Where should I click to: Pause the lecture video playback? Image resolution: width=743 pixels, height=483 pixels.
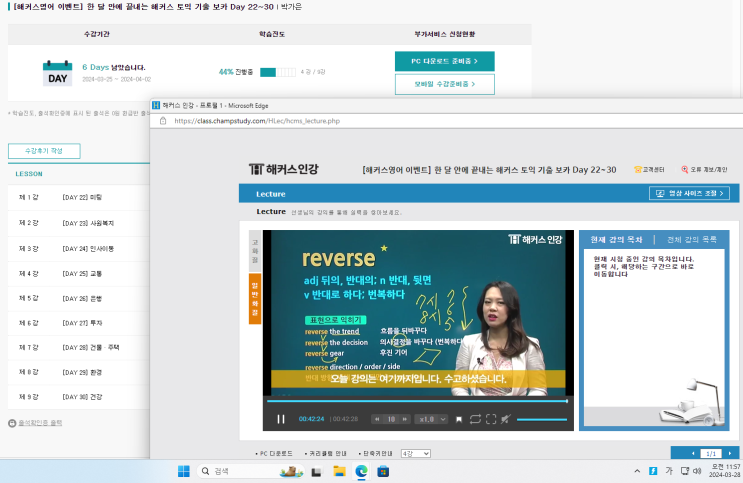click(x=281, y=419)
